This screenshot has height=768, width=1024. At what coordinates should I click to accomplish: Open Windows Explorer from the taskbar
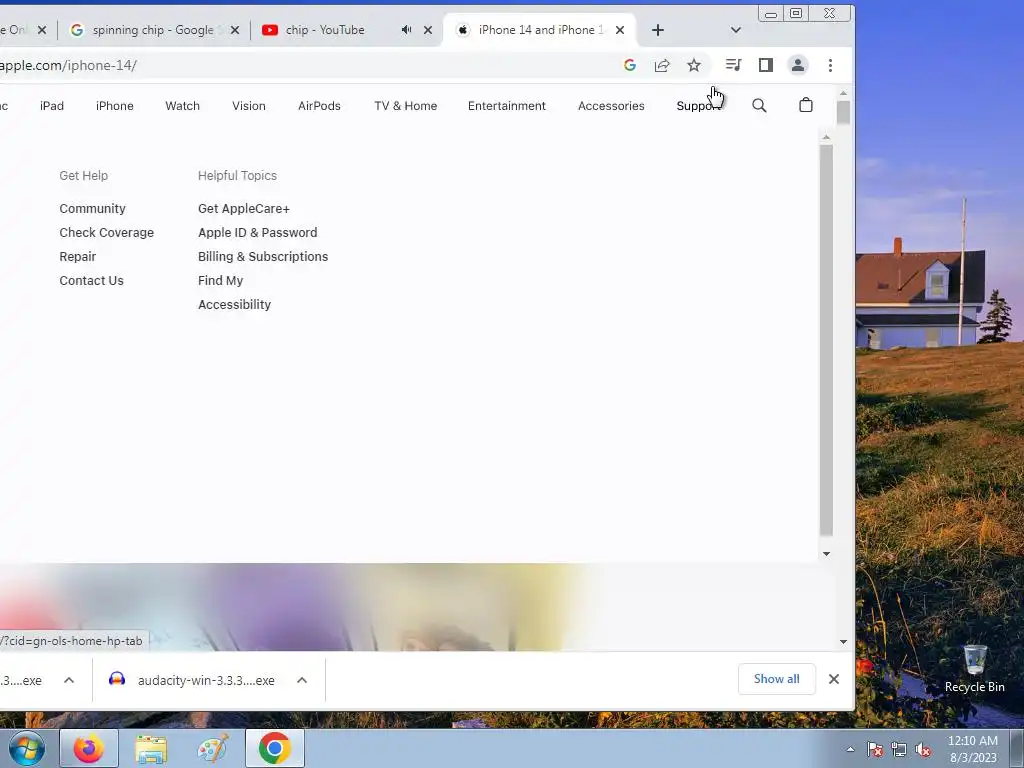pyautogui.click(x=151, y=748)
